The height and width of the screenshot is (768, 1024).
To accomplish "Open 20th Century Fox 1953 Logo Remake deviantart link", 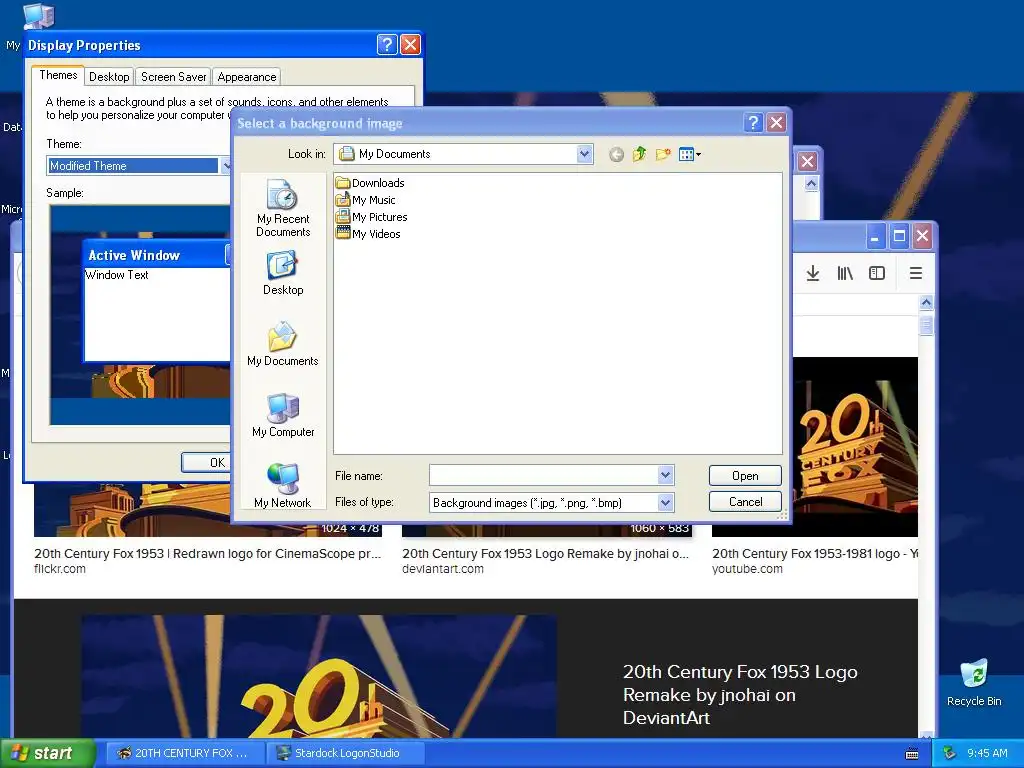I will click(545, 553).
